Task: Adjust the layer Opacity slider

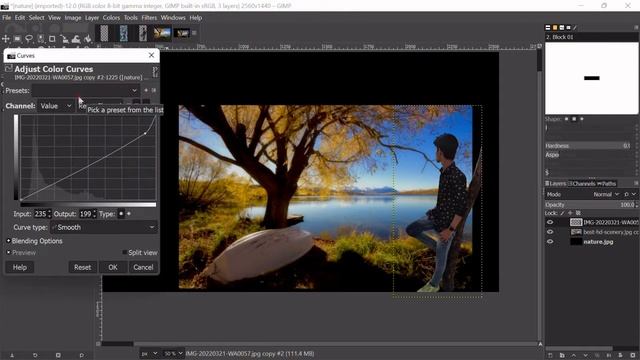Action: pyautogui.click(x=591, y=204)
